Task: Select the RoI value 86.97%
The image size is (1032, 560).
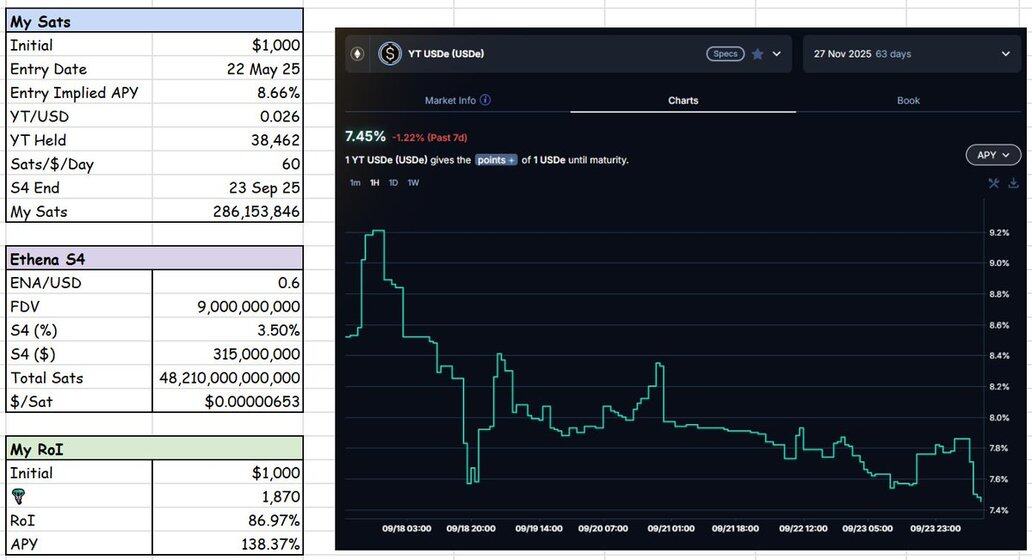Action: click(x=228, y=521)
